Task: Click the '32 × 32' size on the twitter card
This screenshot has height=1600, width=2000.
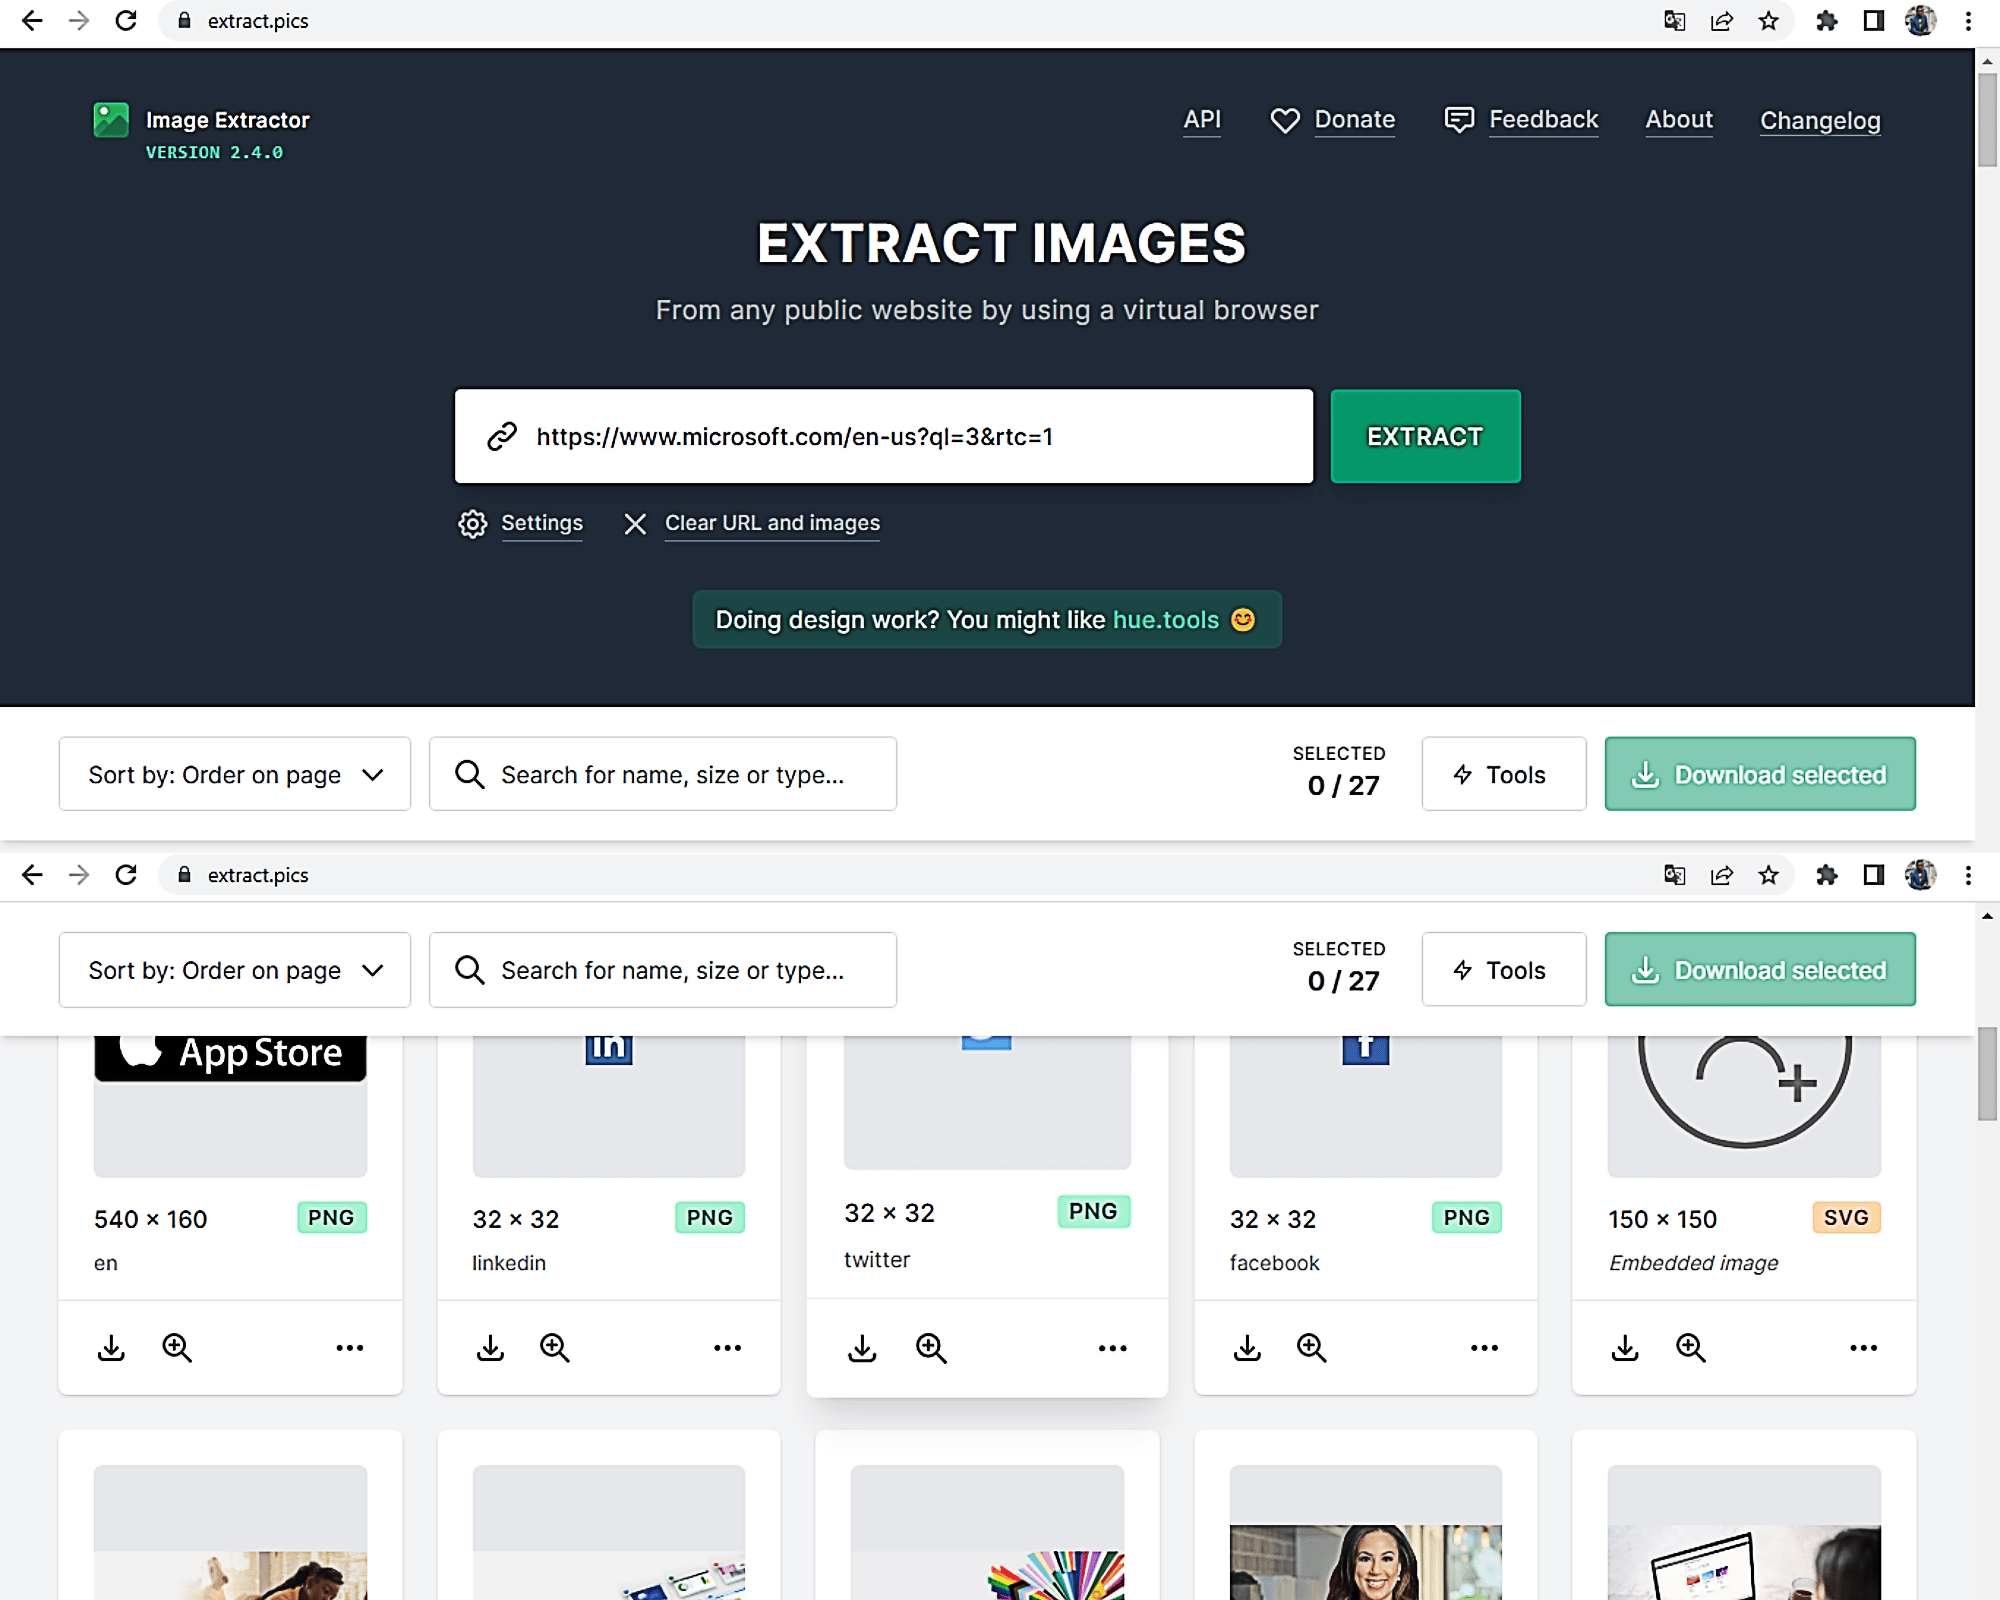Action: pyautogui.click(x=889, y=1213)
